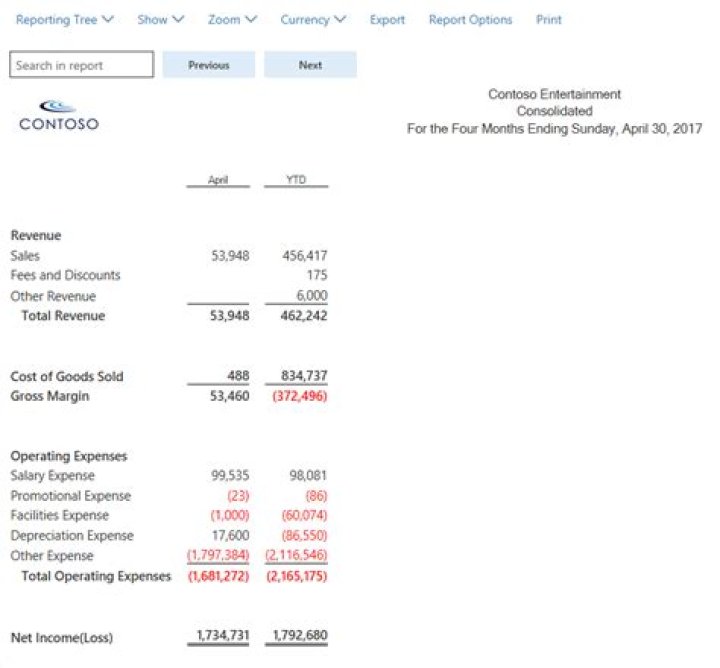Click the Contoso logo

[58, 115]
